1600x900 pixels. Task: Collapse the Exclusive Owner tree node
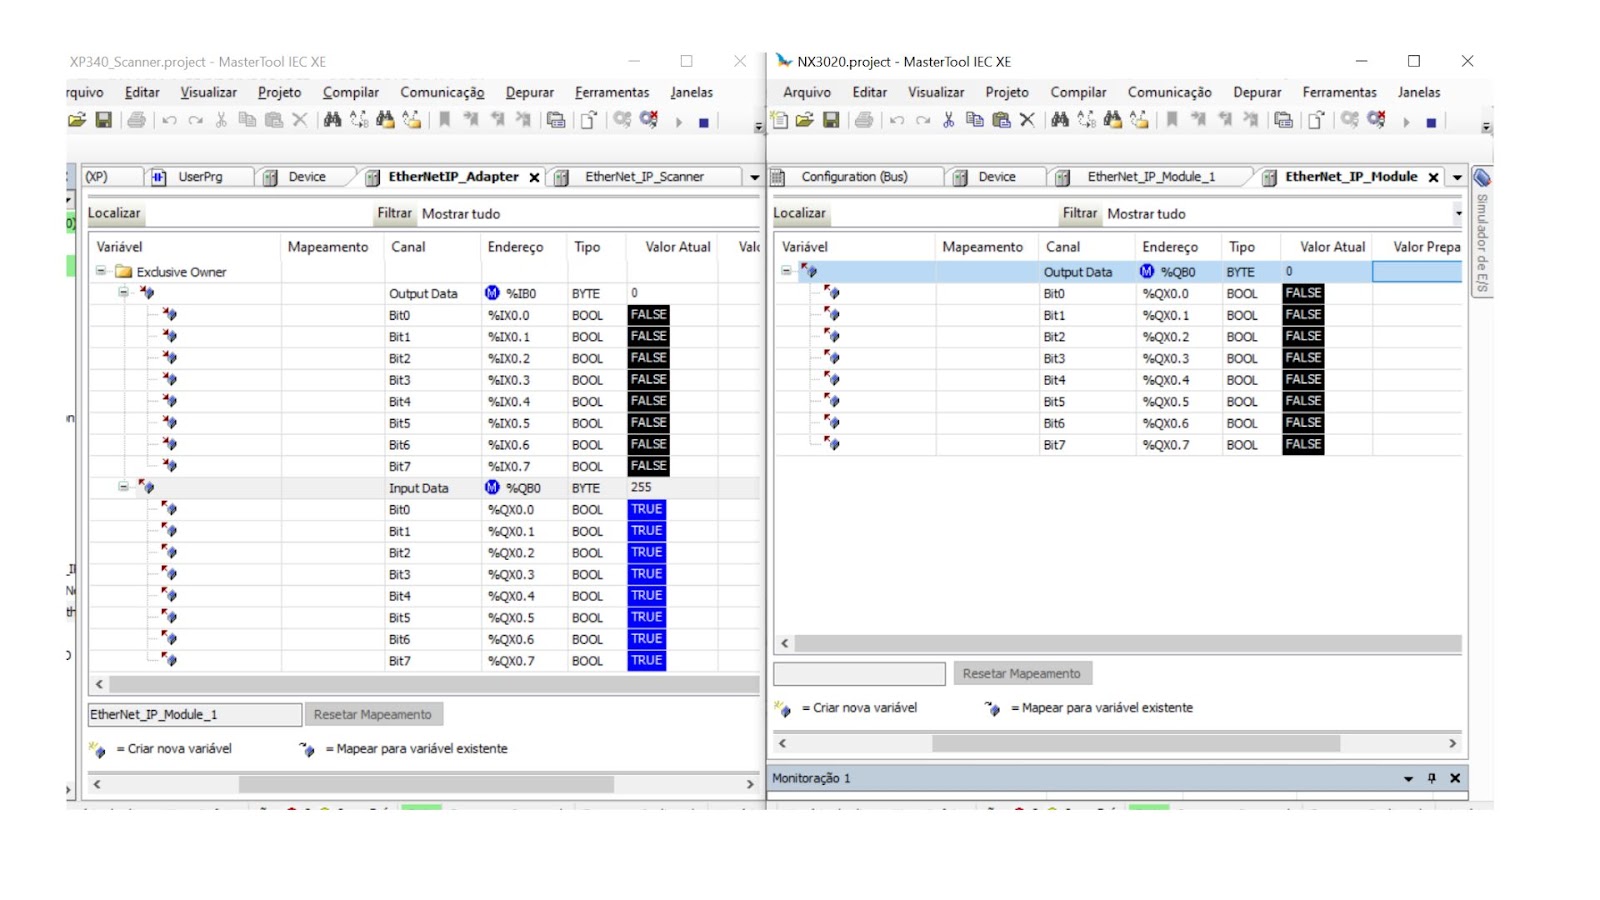click(101, 271)
